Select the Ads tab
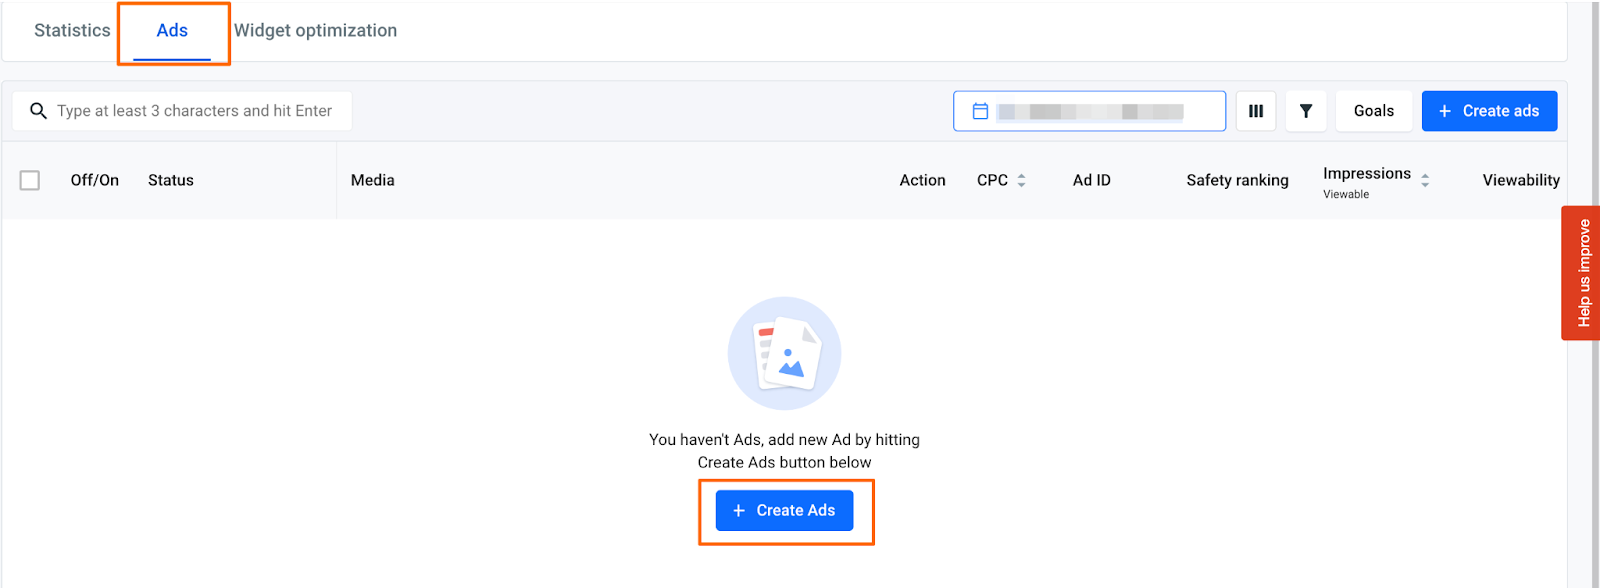The height and width of the screenshot is (588, 1600). point(172,30)
